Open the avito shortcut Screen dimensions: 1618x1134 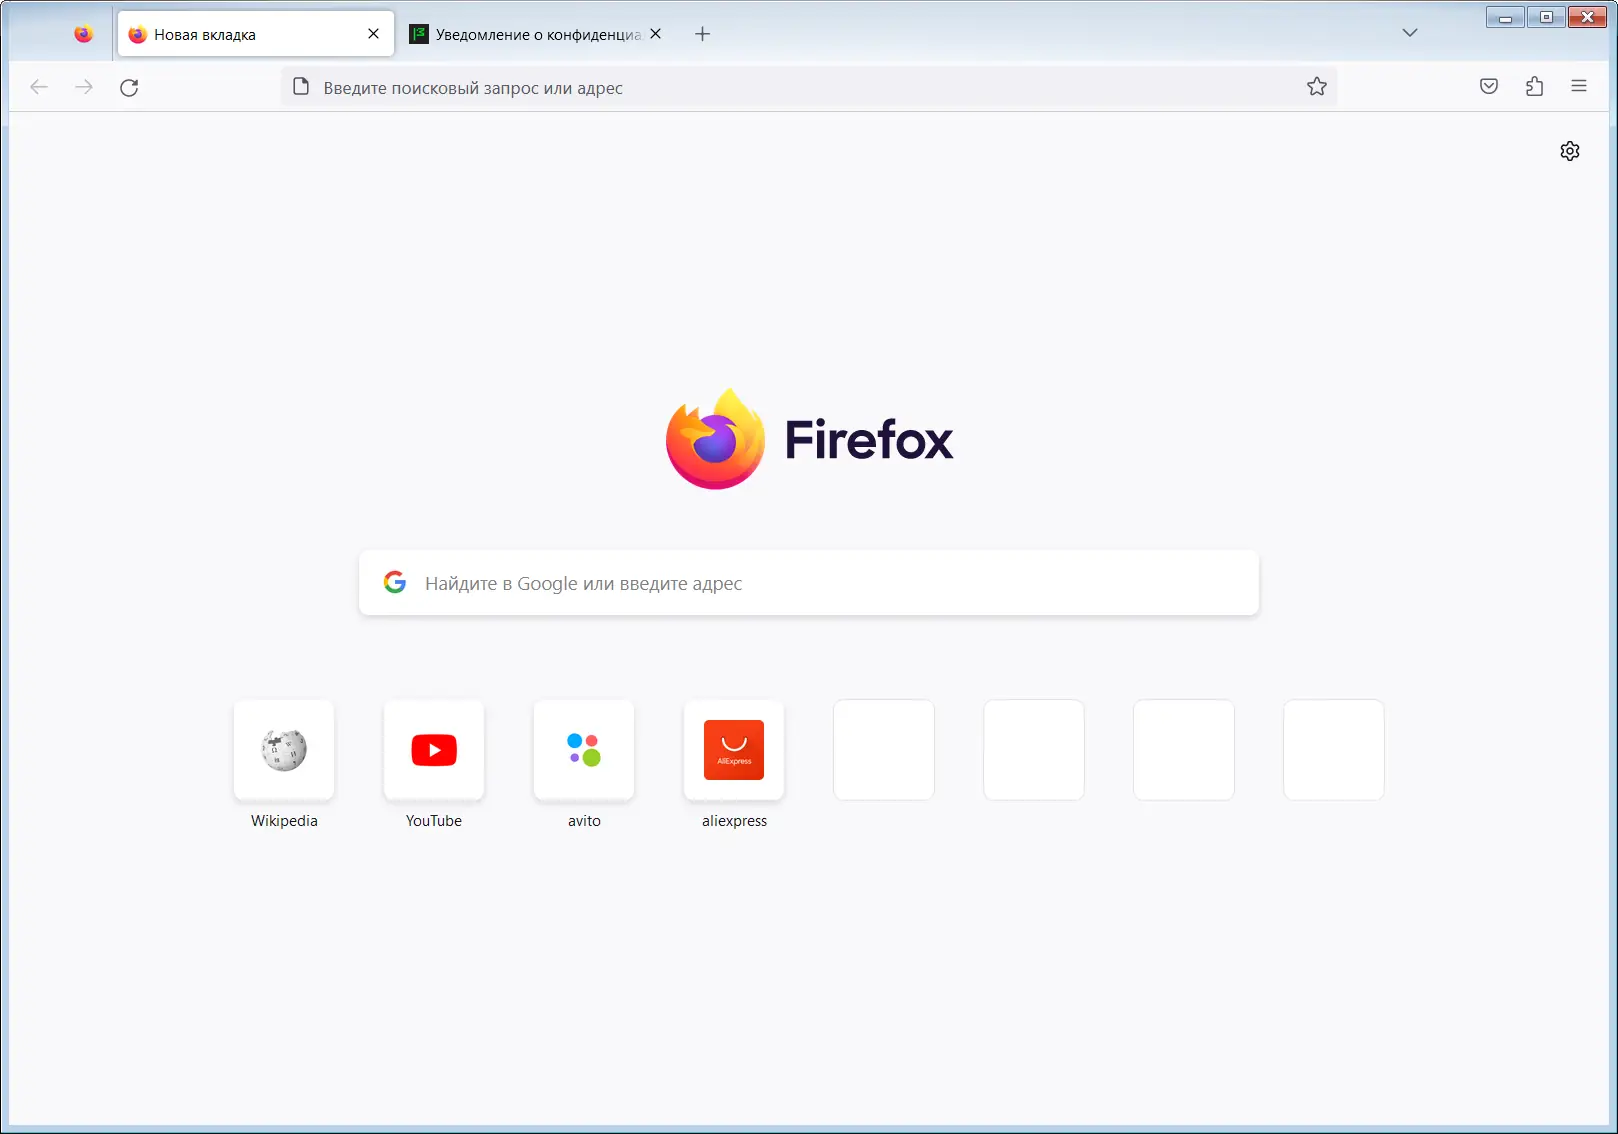pyautogui.click(x=583, y=750)
